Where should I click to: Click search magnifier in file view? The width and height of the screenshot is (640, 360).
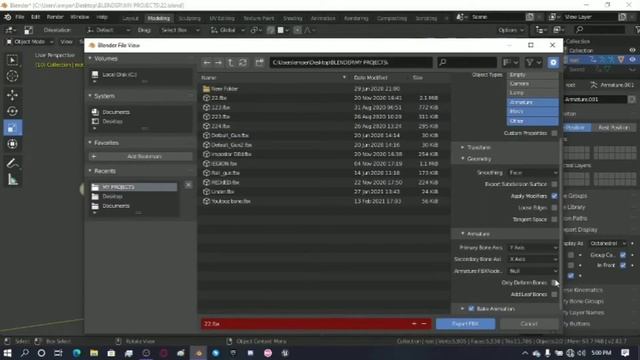(443, 62)
